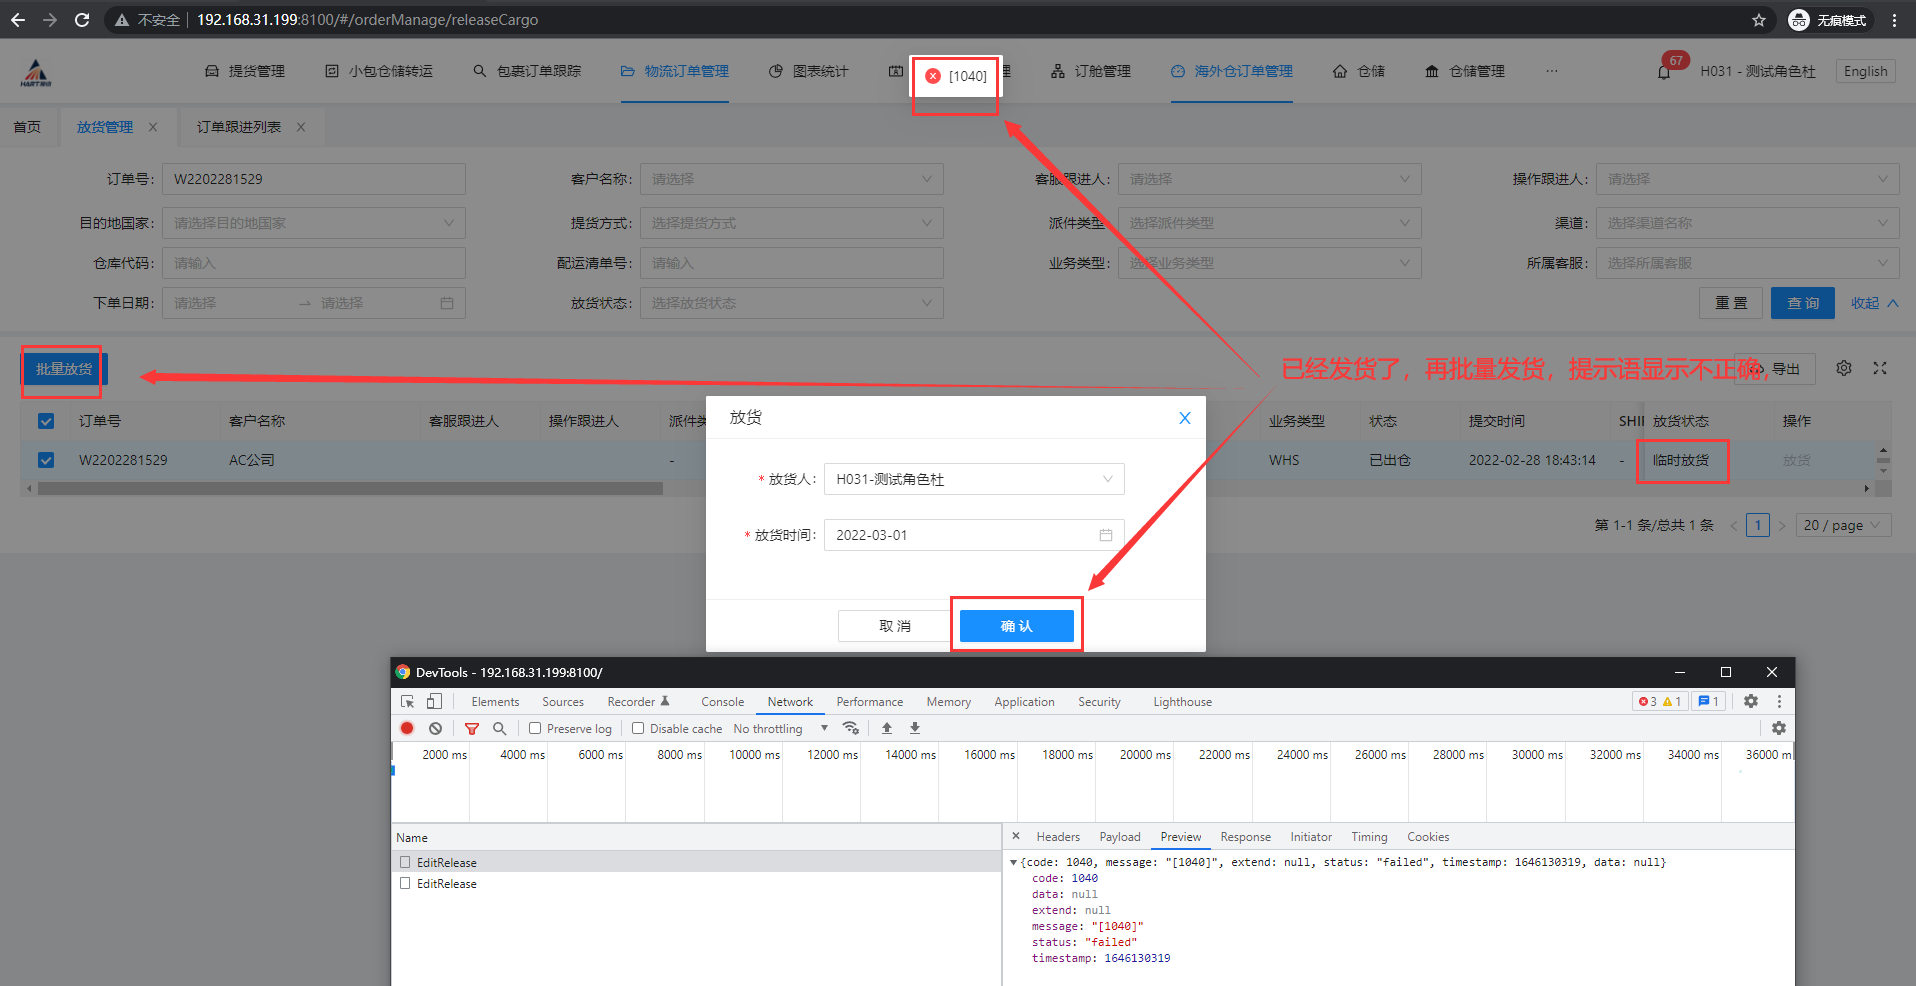
Task: Toggle the device toolbar icon
Action: click(x=434, y=701)
